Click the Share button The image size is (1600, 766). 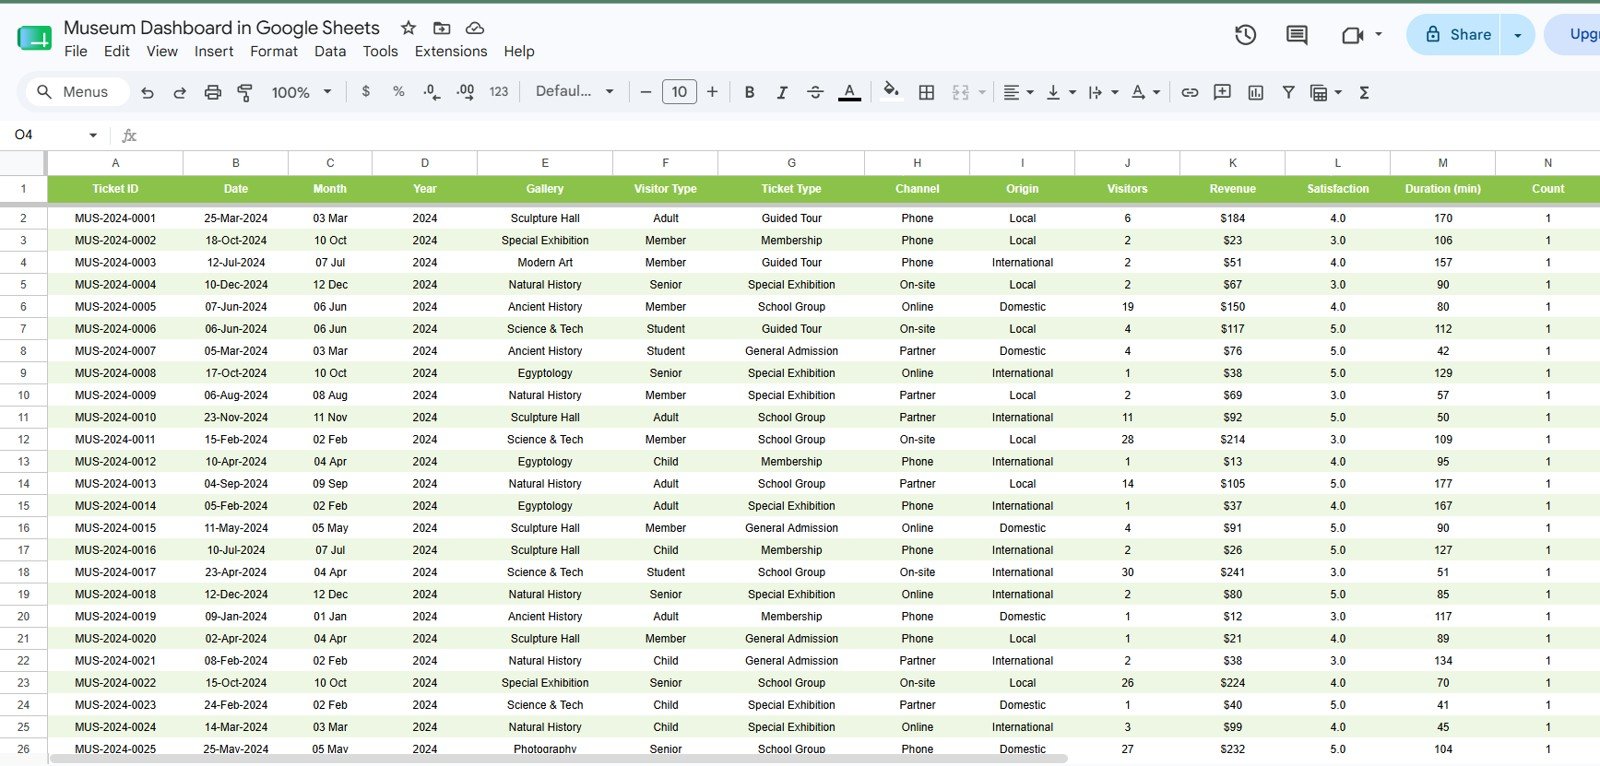(x=1457, y=35)
